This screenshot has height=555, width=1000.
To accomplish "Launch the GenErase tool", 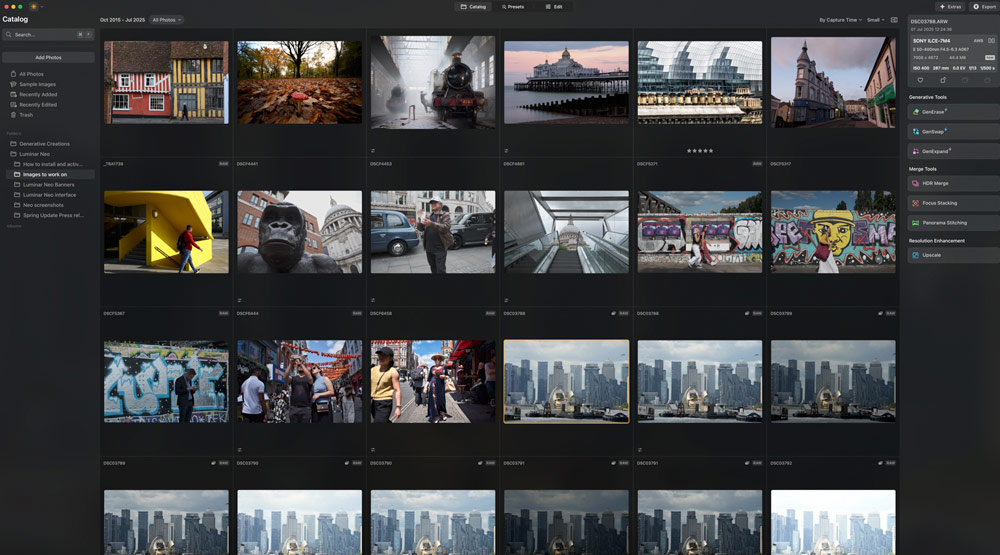I will (953, 112).
